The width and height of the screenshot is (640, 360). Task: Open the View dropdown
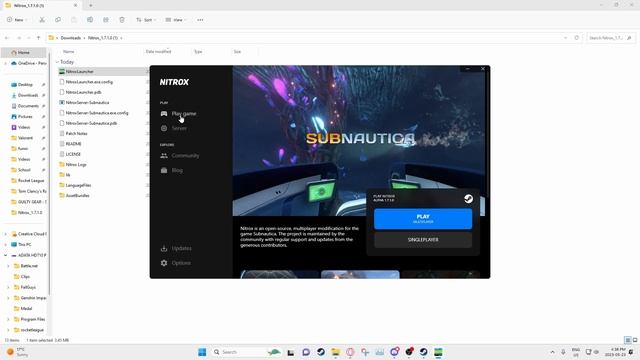point(176,20)
